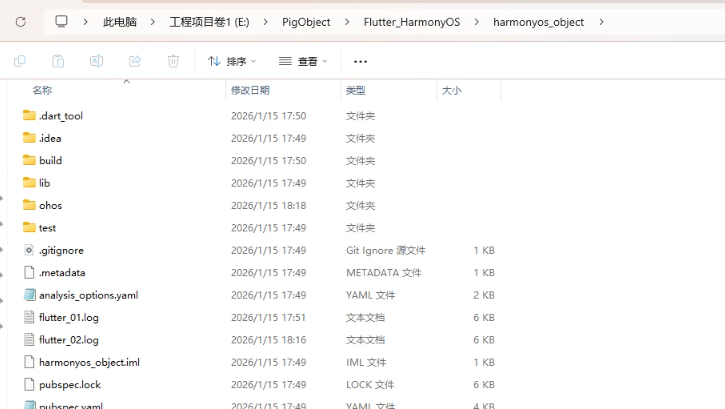
Task: Select the harmonyos_object.iml file icon
Action: pos(29,362)
